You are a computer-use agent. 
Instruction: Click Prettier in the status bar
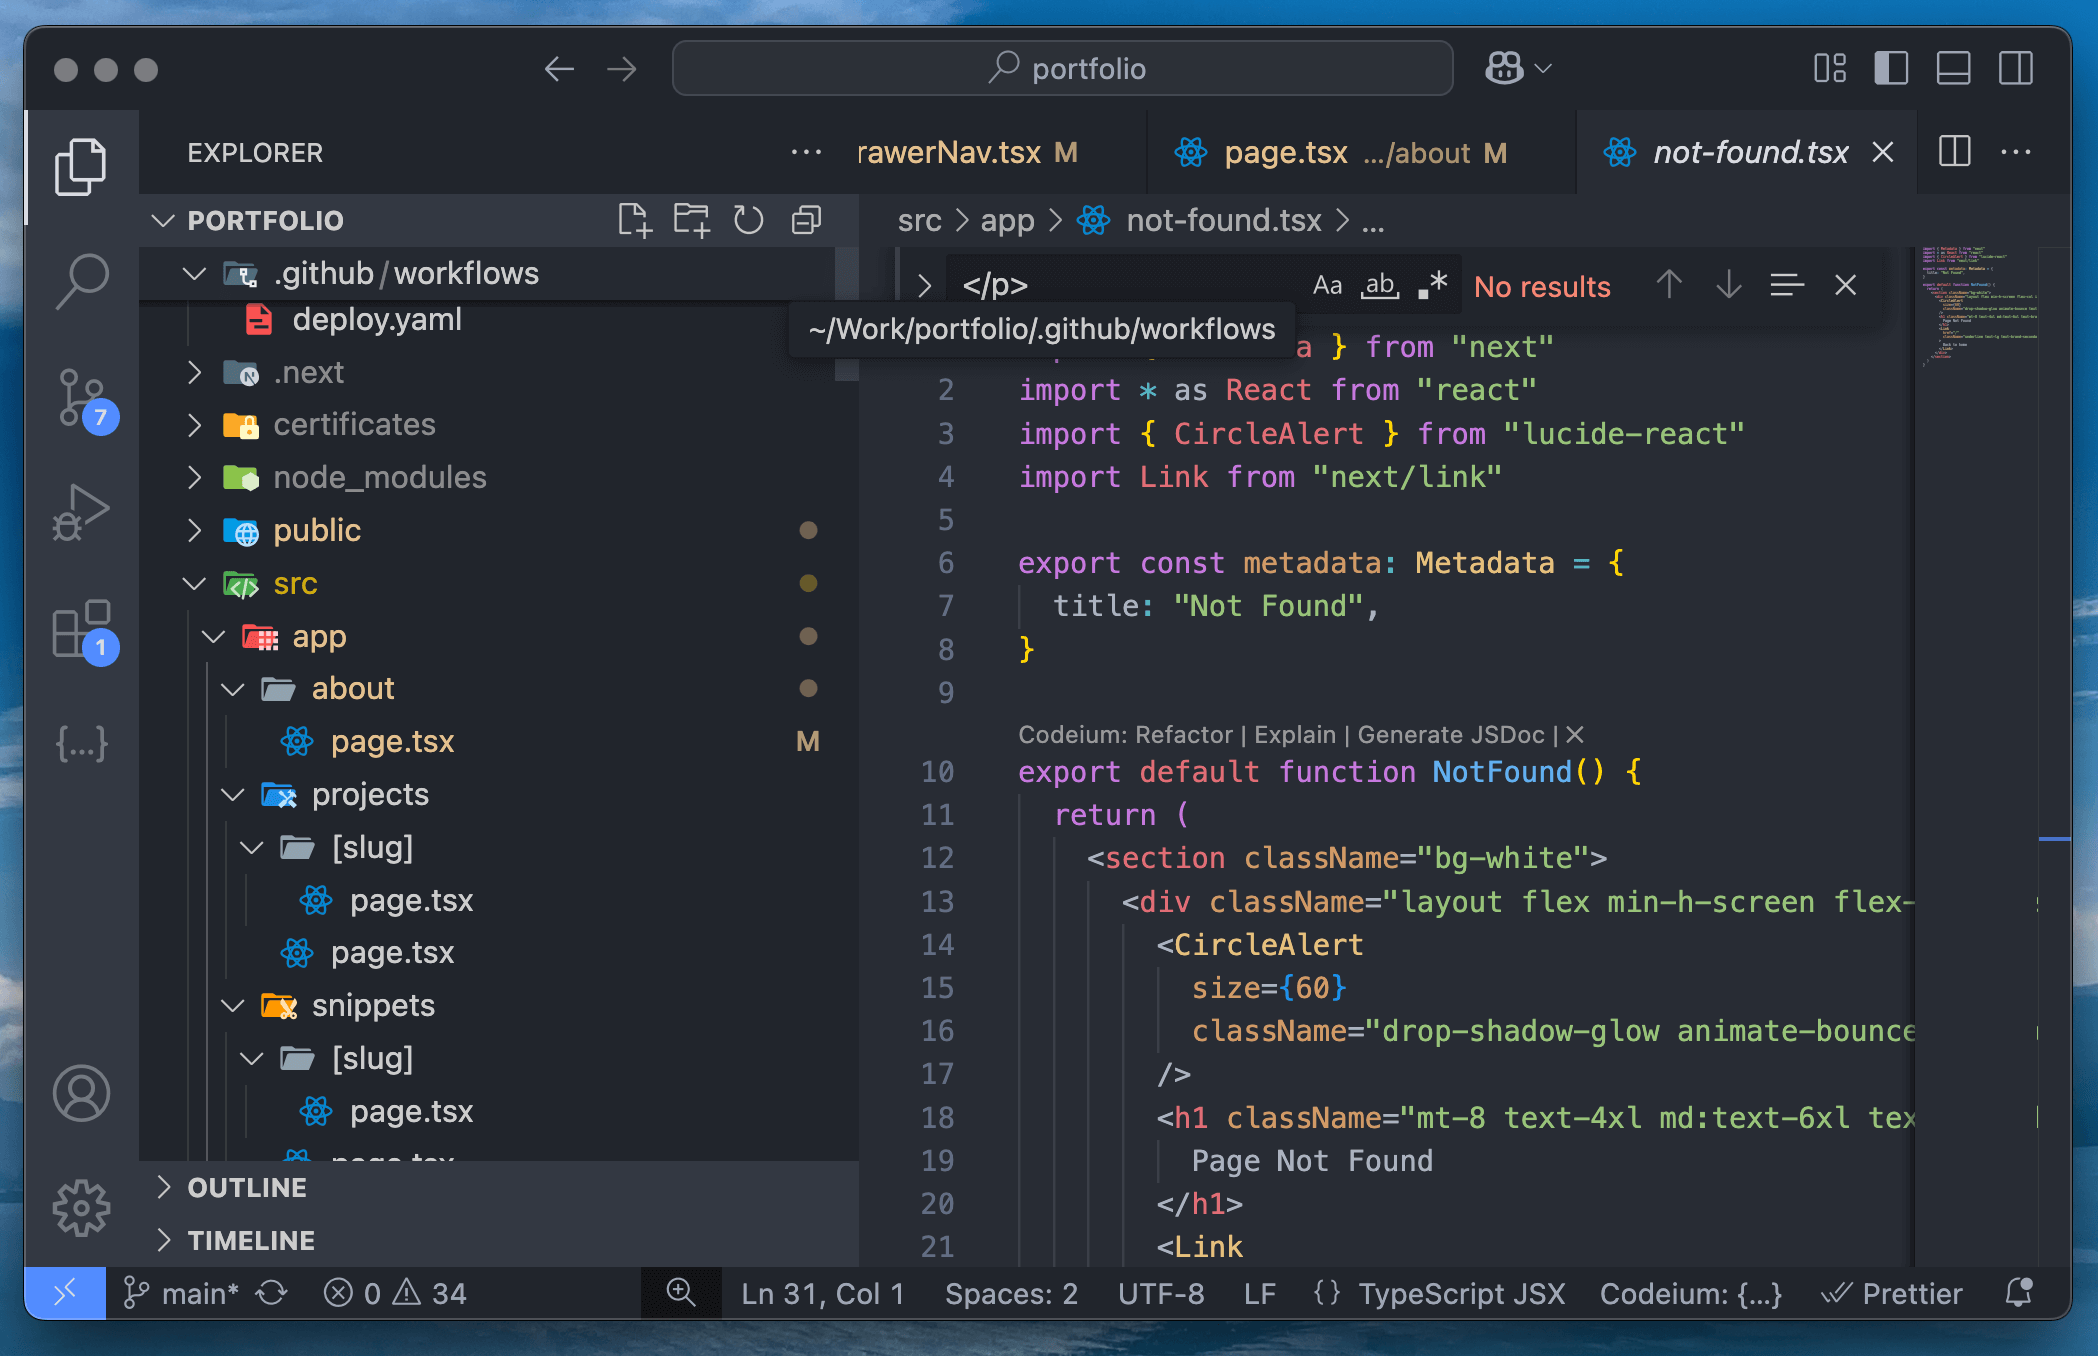click(x=1892, y=1293)
